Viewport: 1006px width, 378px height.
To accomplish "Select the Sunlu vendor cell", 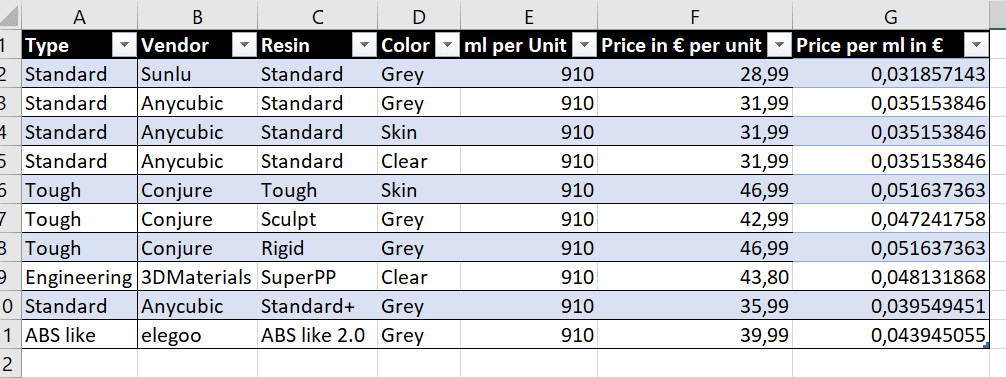I will (198, 74).
